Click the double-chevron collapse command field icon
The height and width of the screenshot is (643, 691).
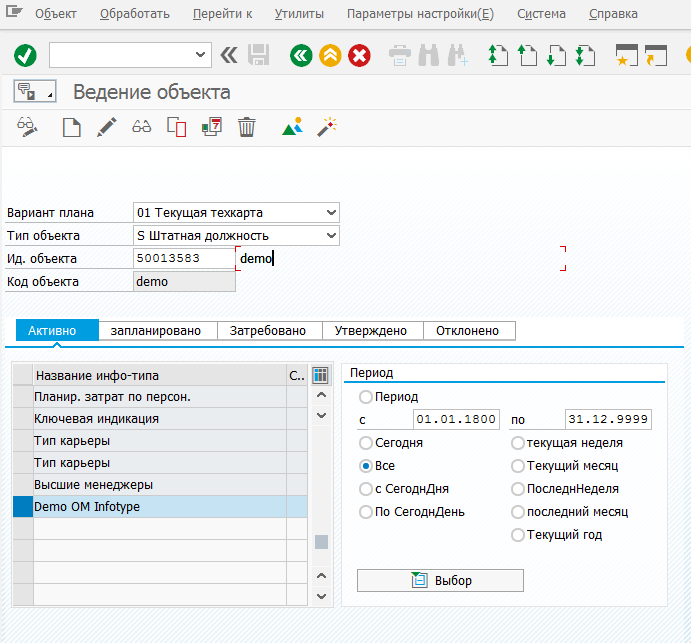(229, 56)
